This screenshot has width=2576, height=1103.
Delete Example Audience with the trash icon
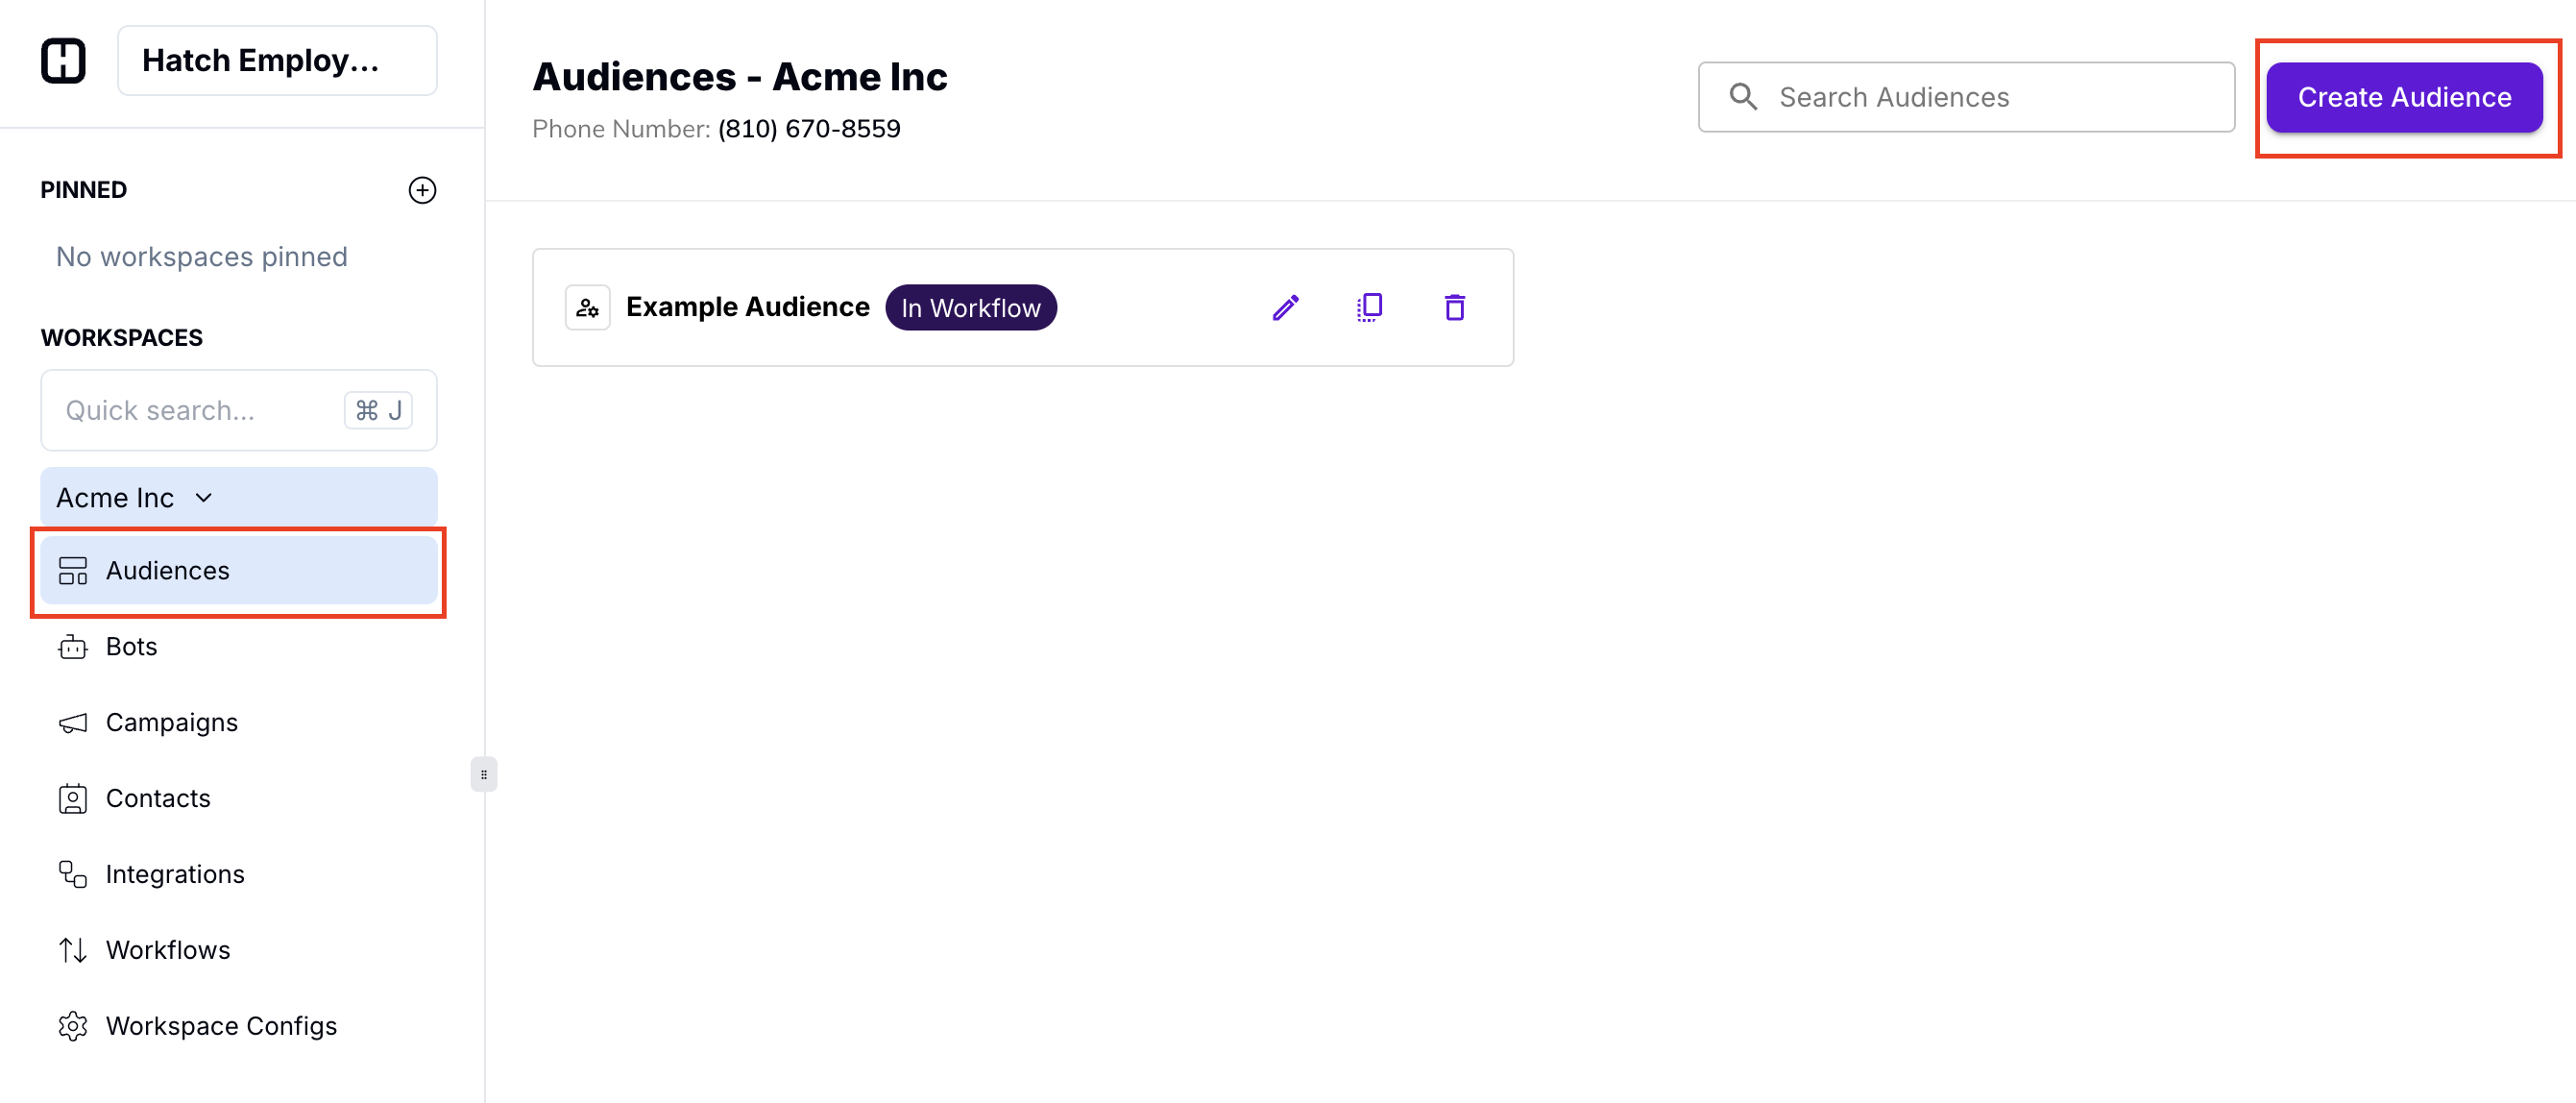coord(1454,307)
